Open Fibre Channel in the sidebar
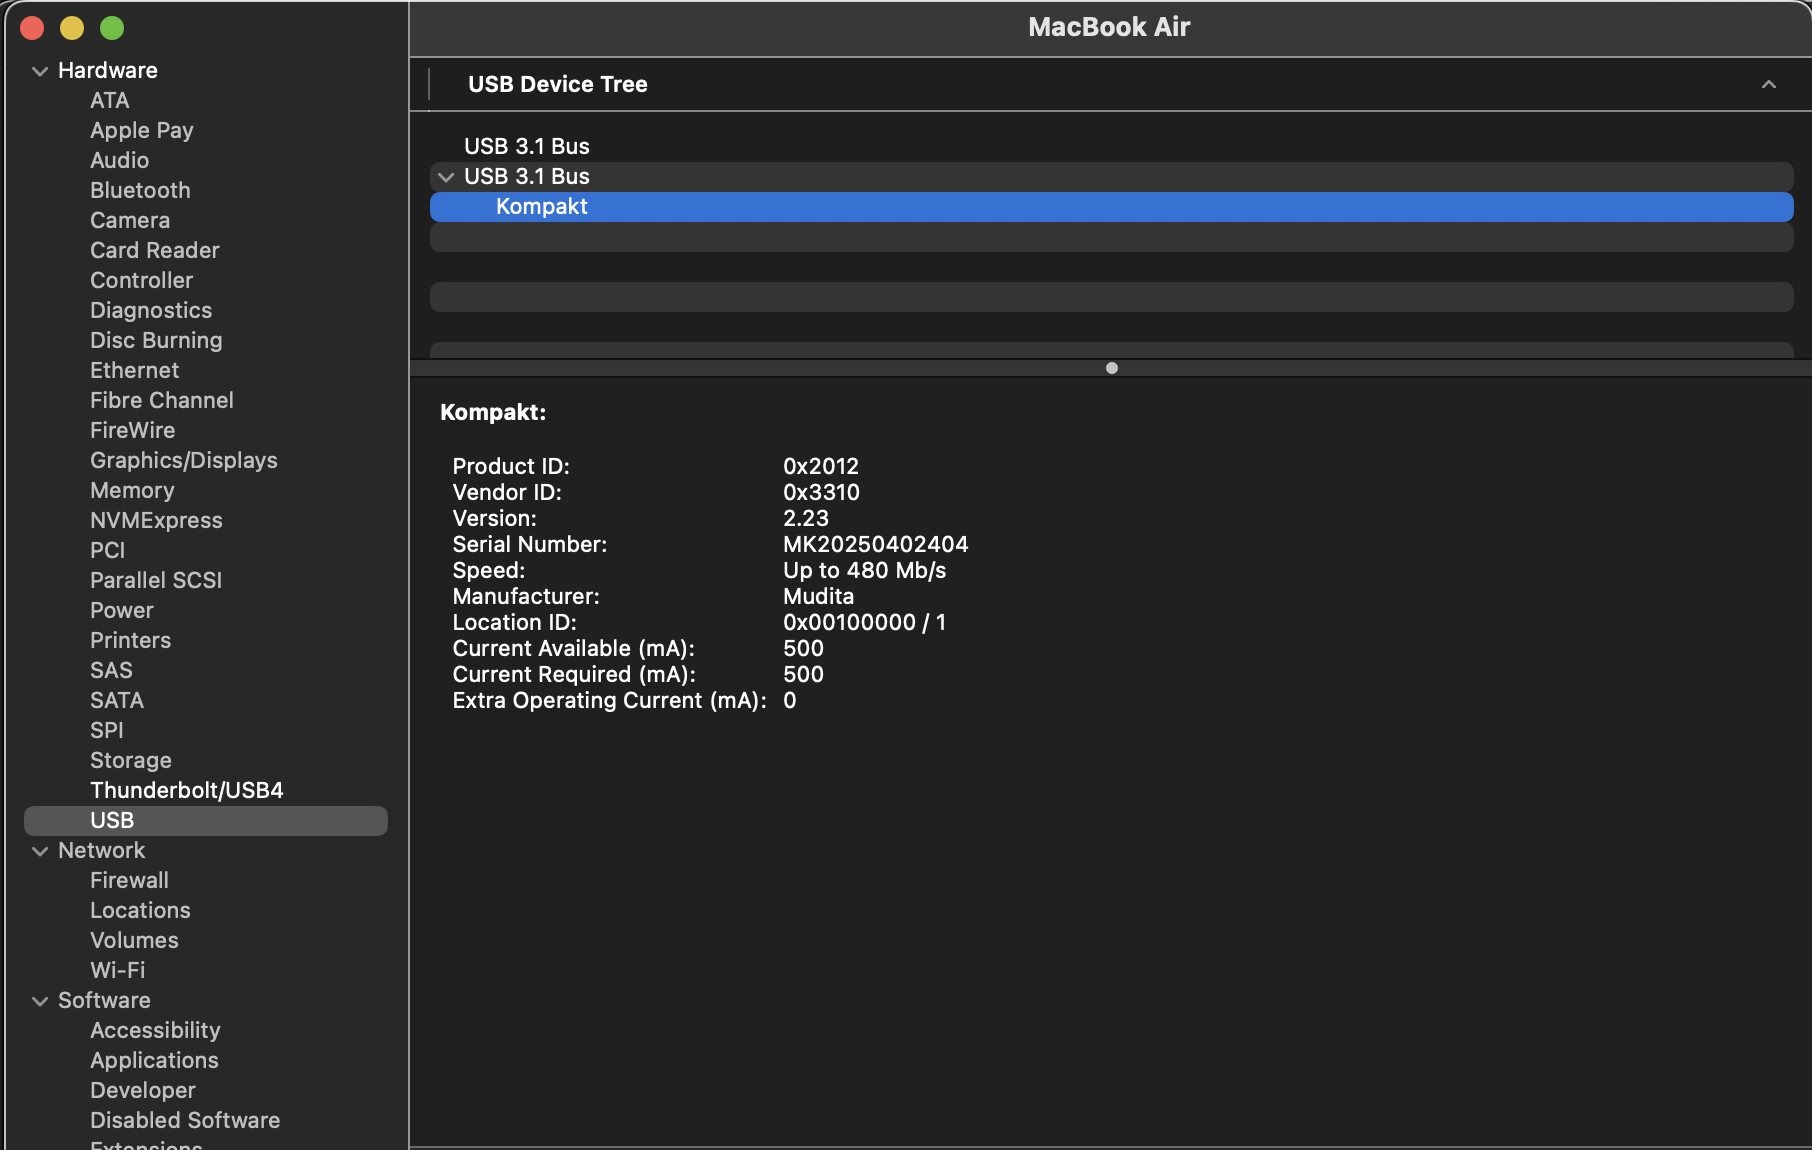1812x1150 pixels. (x=162, y=400)
